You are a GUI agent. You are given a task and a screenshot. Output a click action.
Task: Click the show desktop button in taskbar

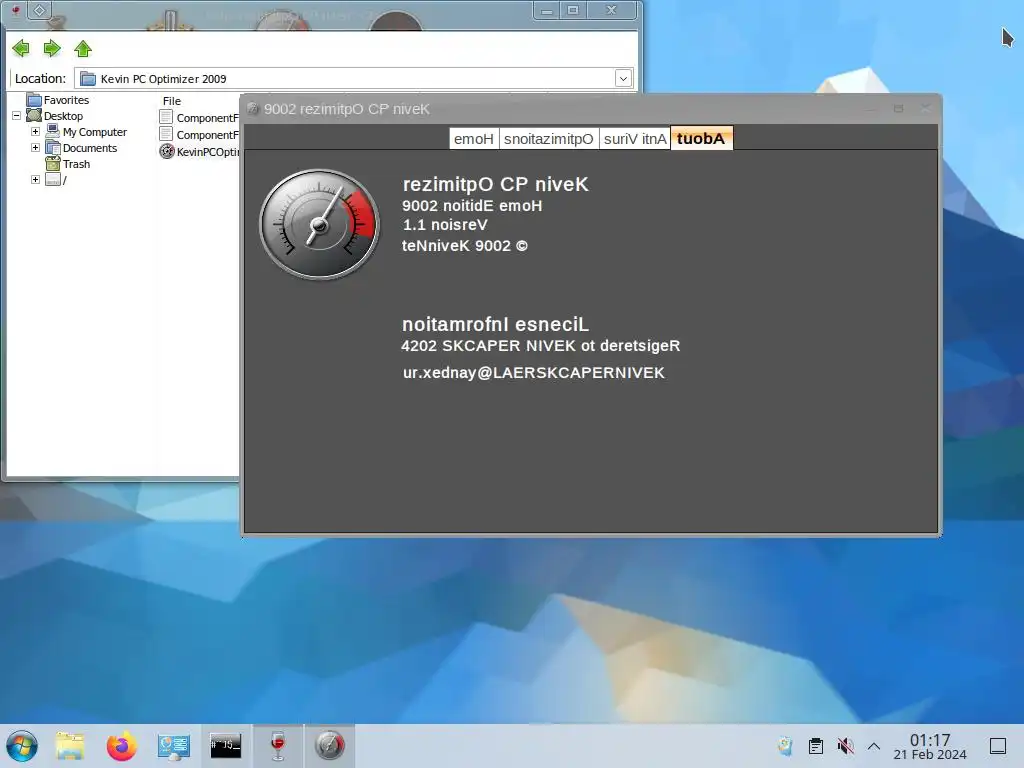(998, 746)
